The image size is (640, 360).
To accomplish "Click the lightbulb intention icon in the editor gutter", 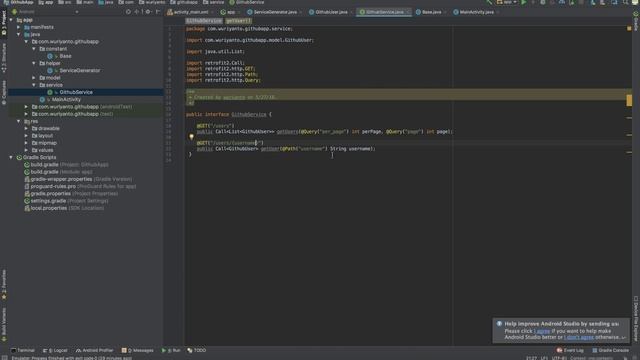I will pos(191,137).
